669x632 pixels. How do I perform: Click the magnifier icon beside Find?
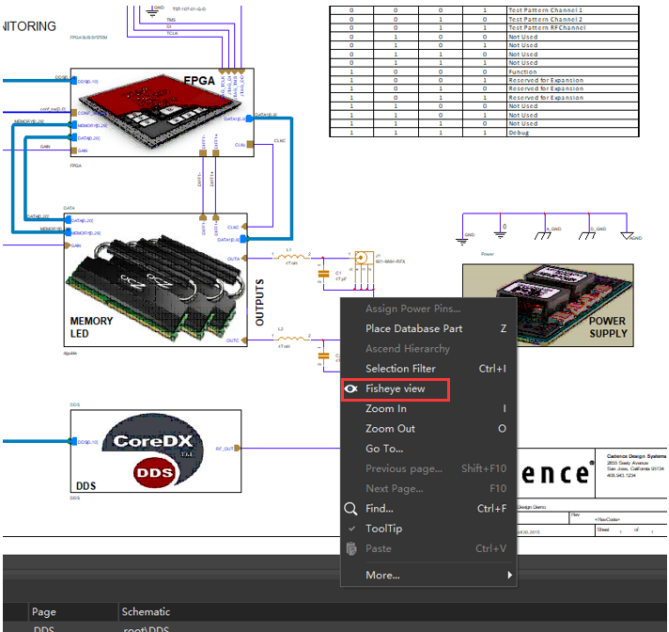pos(351,509)
